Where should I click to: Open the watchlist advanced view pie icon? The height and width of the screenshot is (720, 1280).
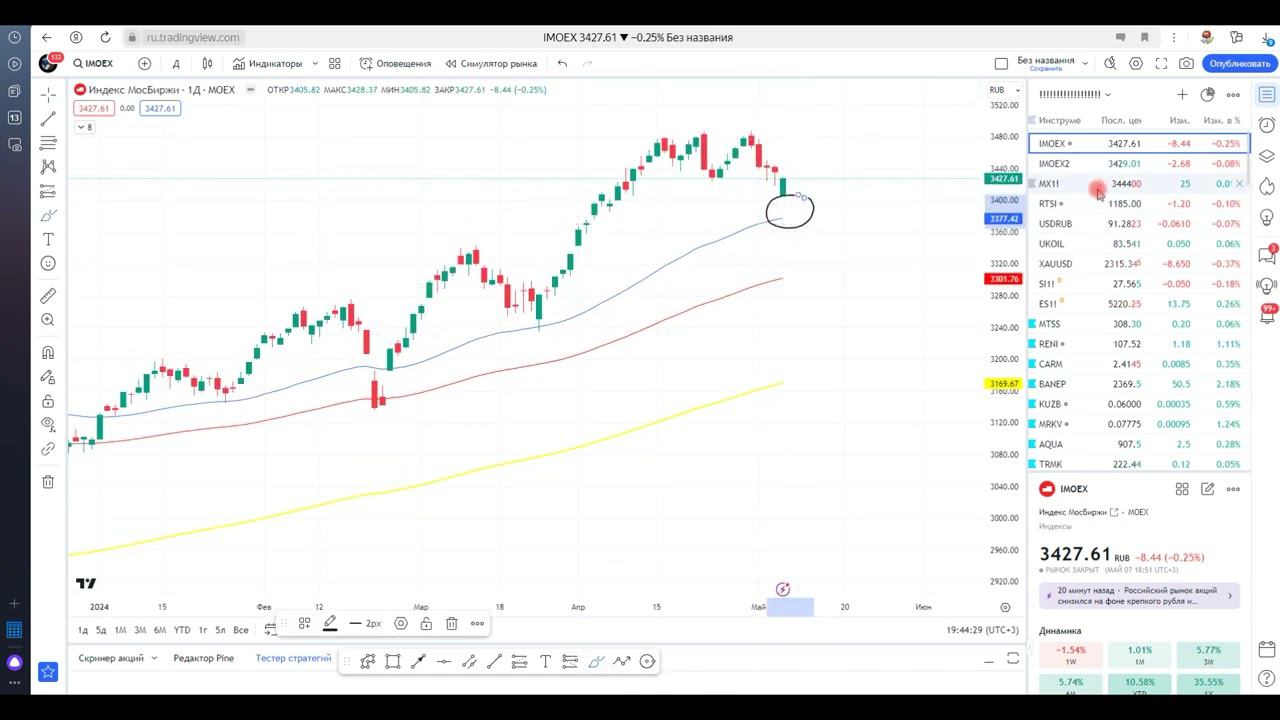pos(1207,94)
